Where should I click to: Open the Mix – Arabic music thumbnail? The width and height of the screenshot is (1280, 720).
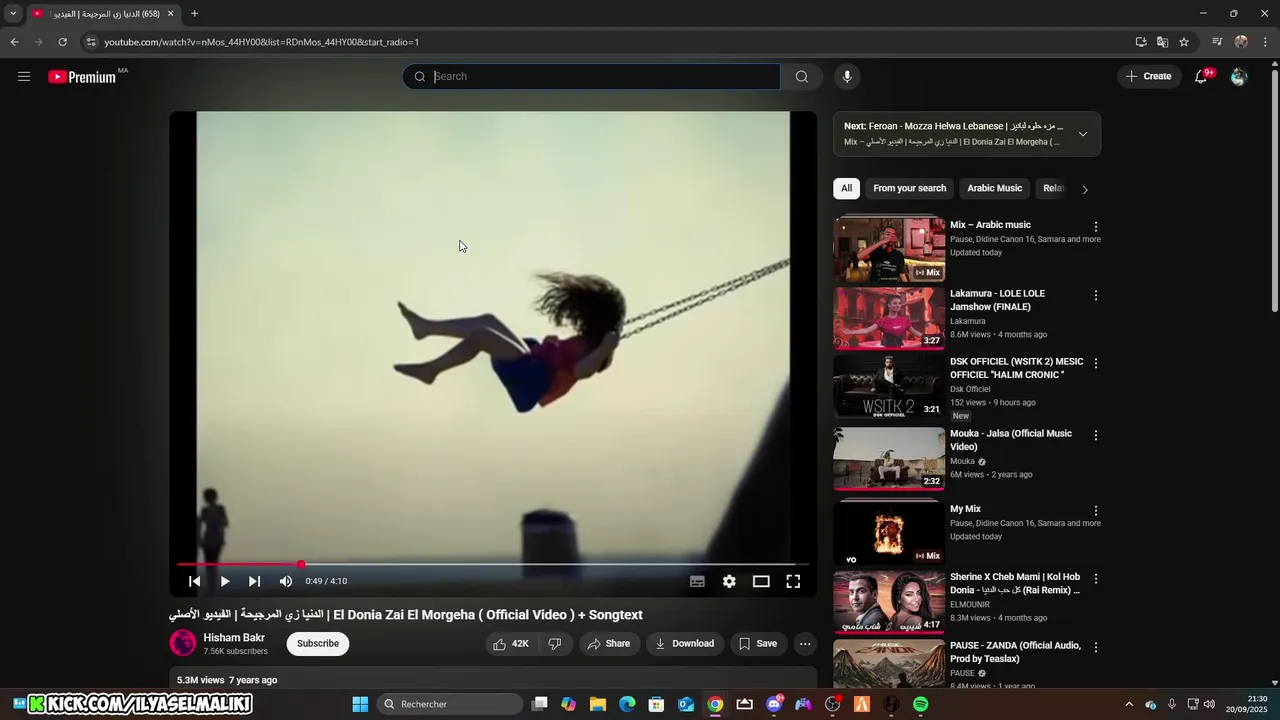pyautogui.click(x=889, y=248)
